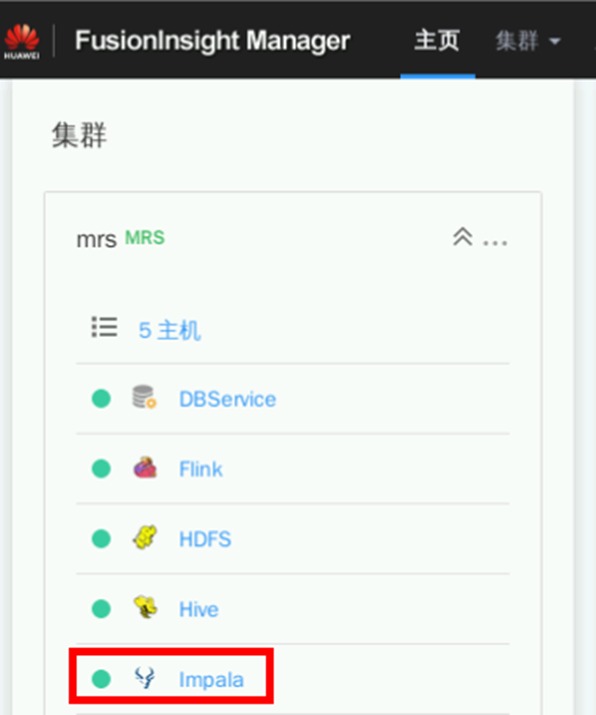Click the Hive bee icon
Screen dimensions: 596x715
145,607
